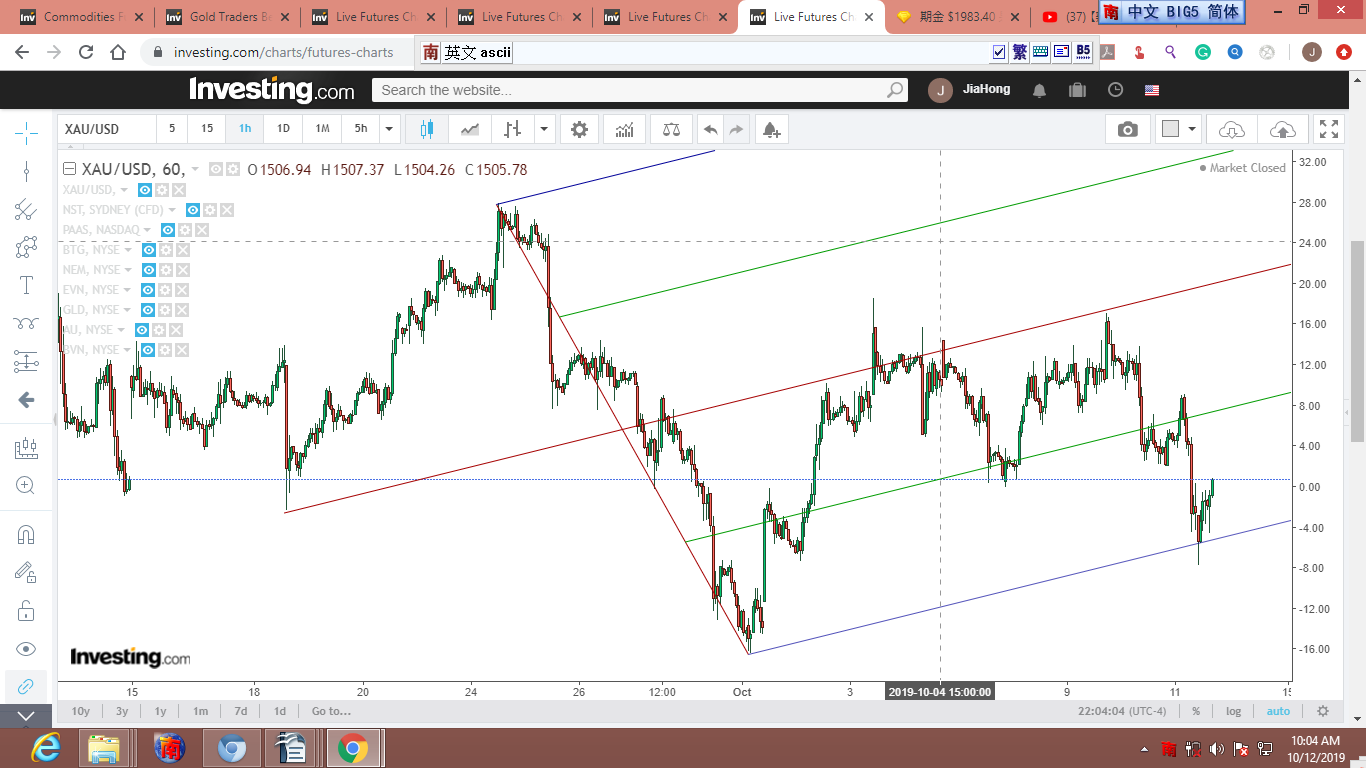Open the chart properties gear in toolbar

[x=579, y=129]
